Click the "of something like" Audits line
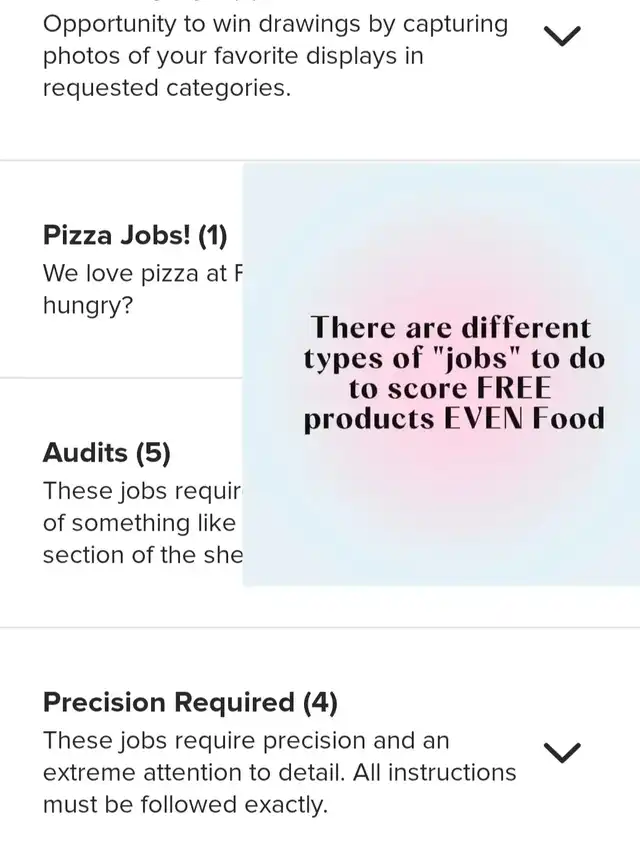Screen dimensions: 640x853 point(139,523)
